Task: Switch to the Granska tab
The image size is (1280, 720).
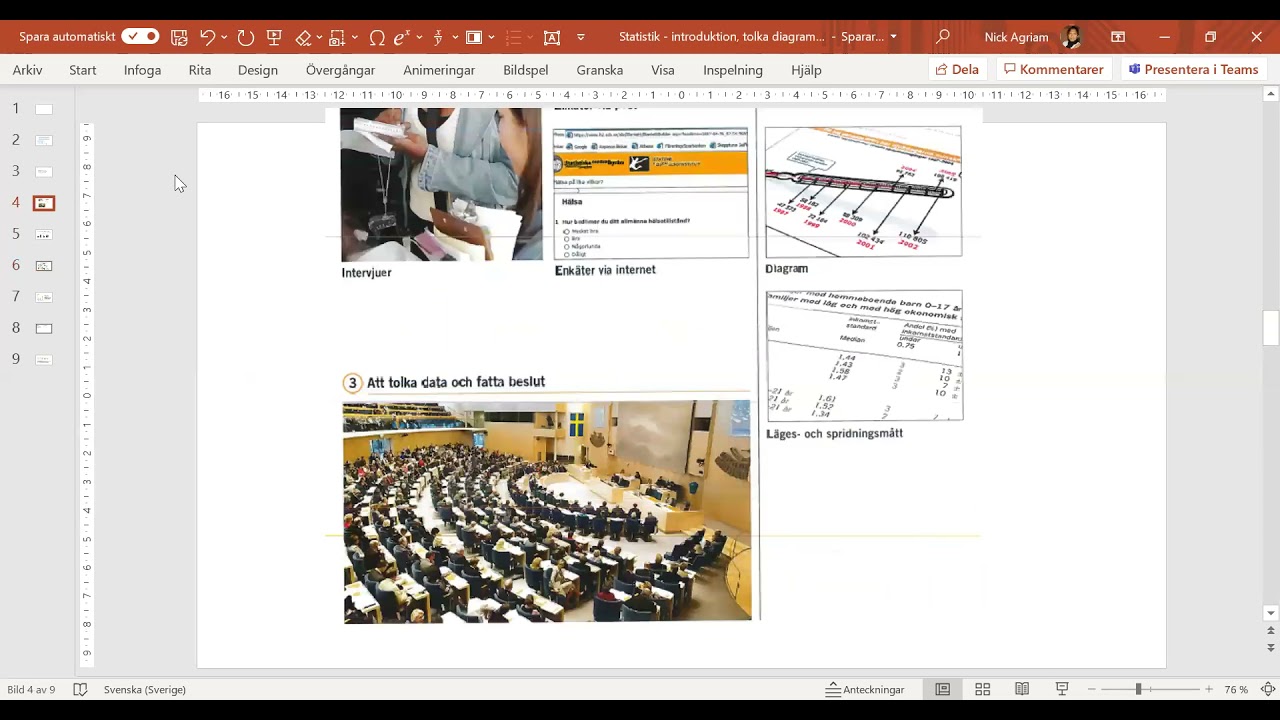Action: (x=600, y=70)
